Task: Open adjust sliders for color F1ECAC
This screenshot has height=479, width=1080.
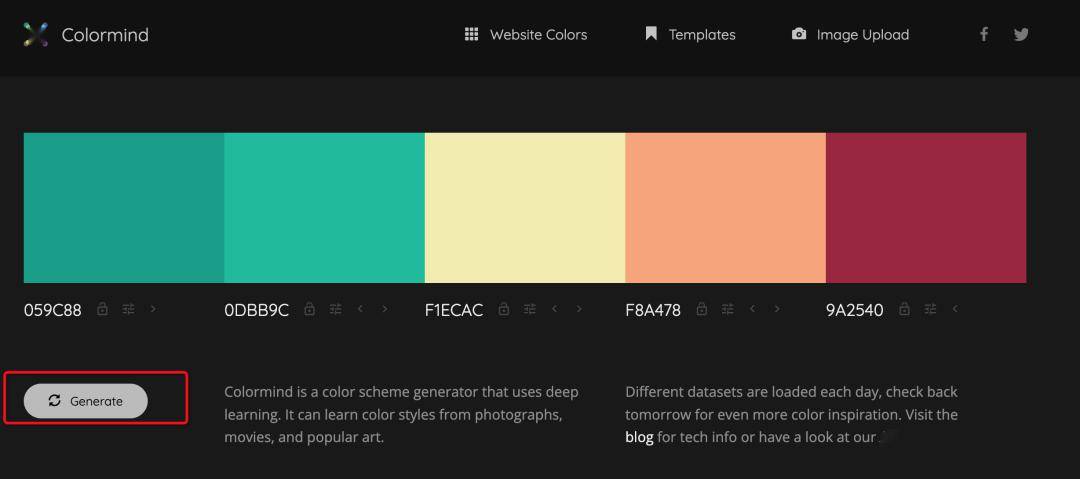Action: coord(530,309)
